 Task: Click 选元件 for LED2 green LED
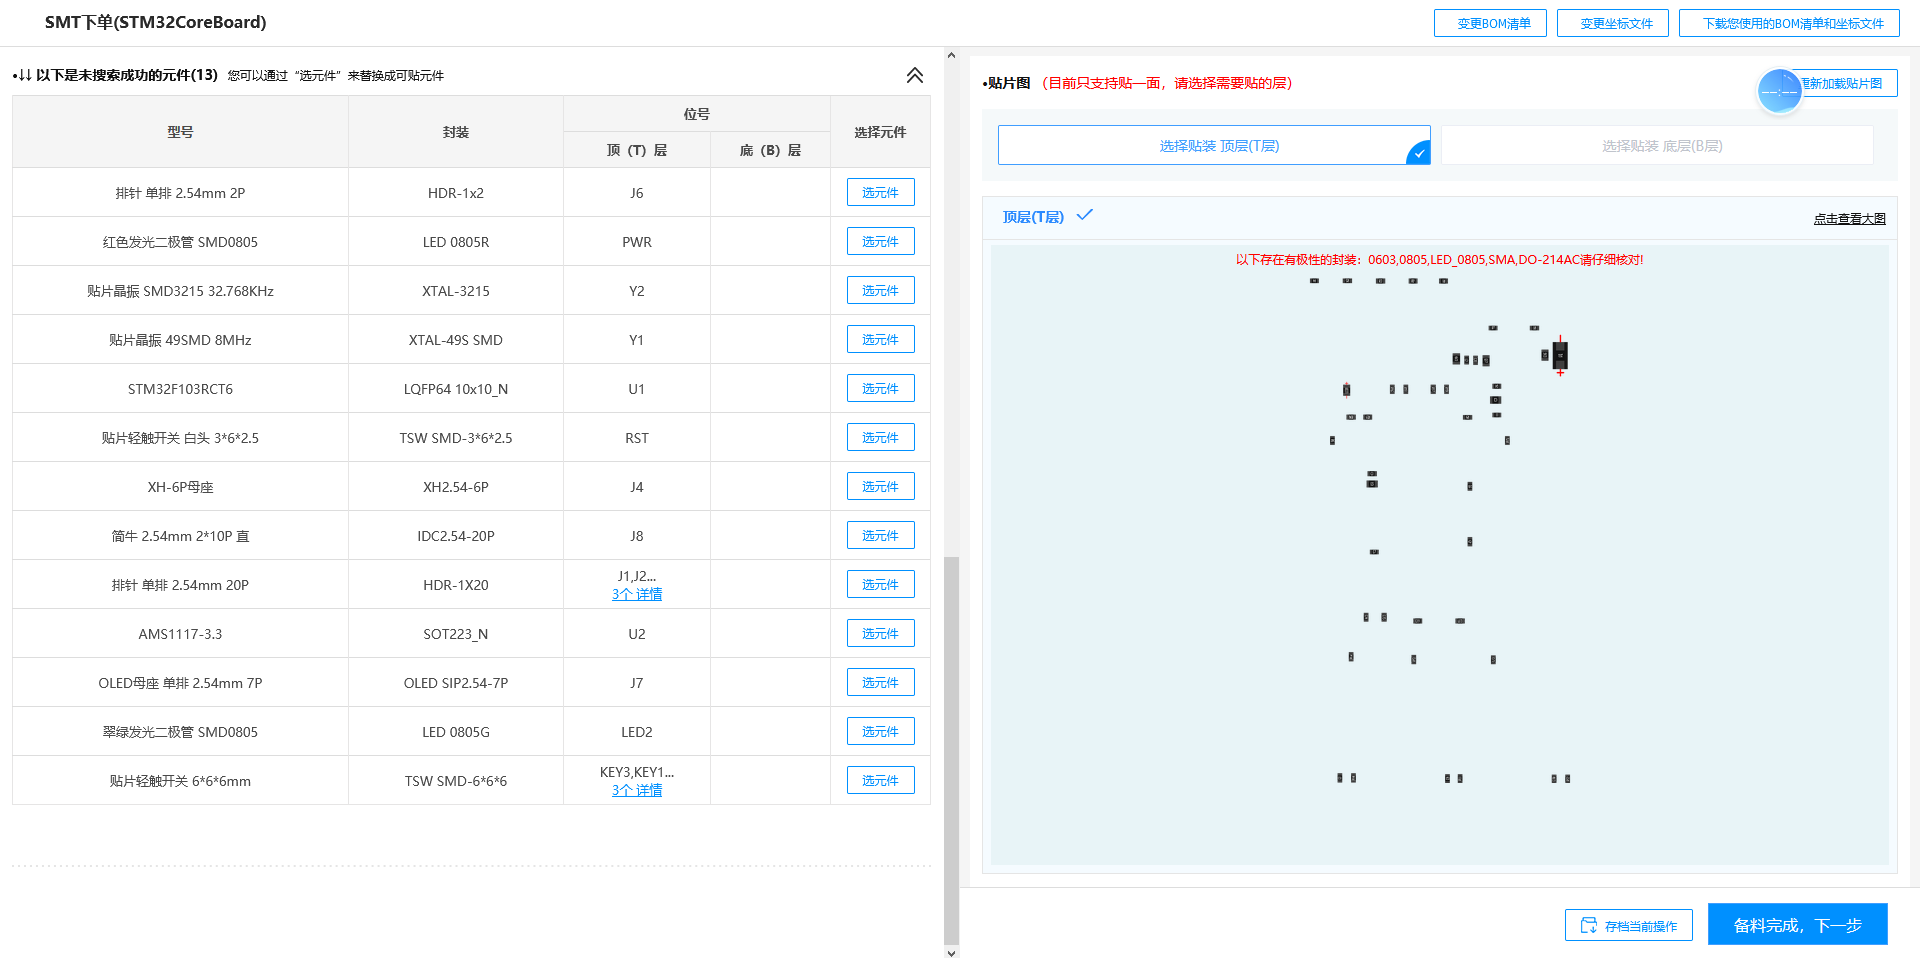pos(880,731)
